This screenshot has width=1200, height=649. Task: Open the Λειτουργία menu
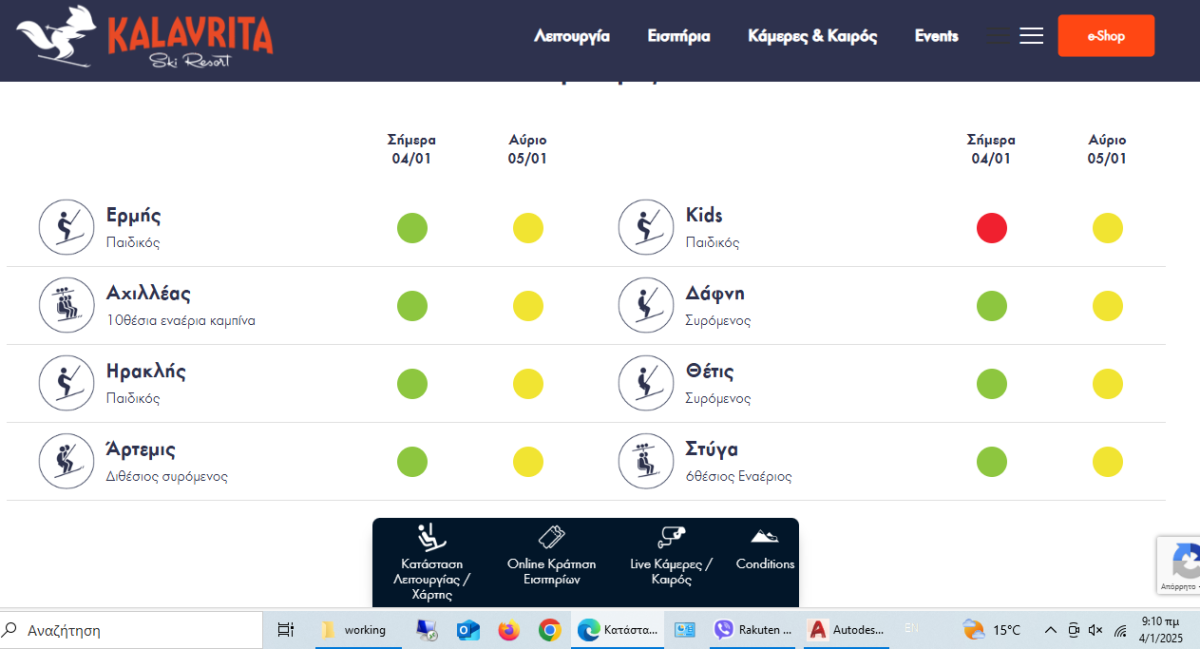click(x=572, y=36)
